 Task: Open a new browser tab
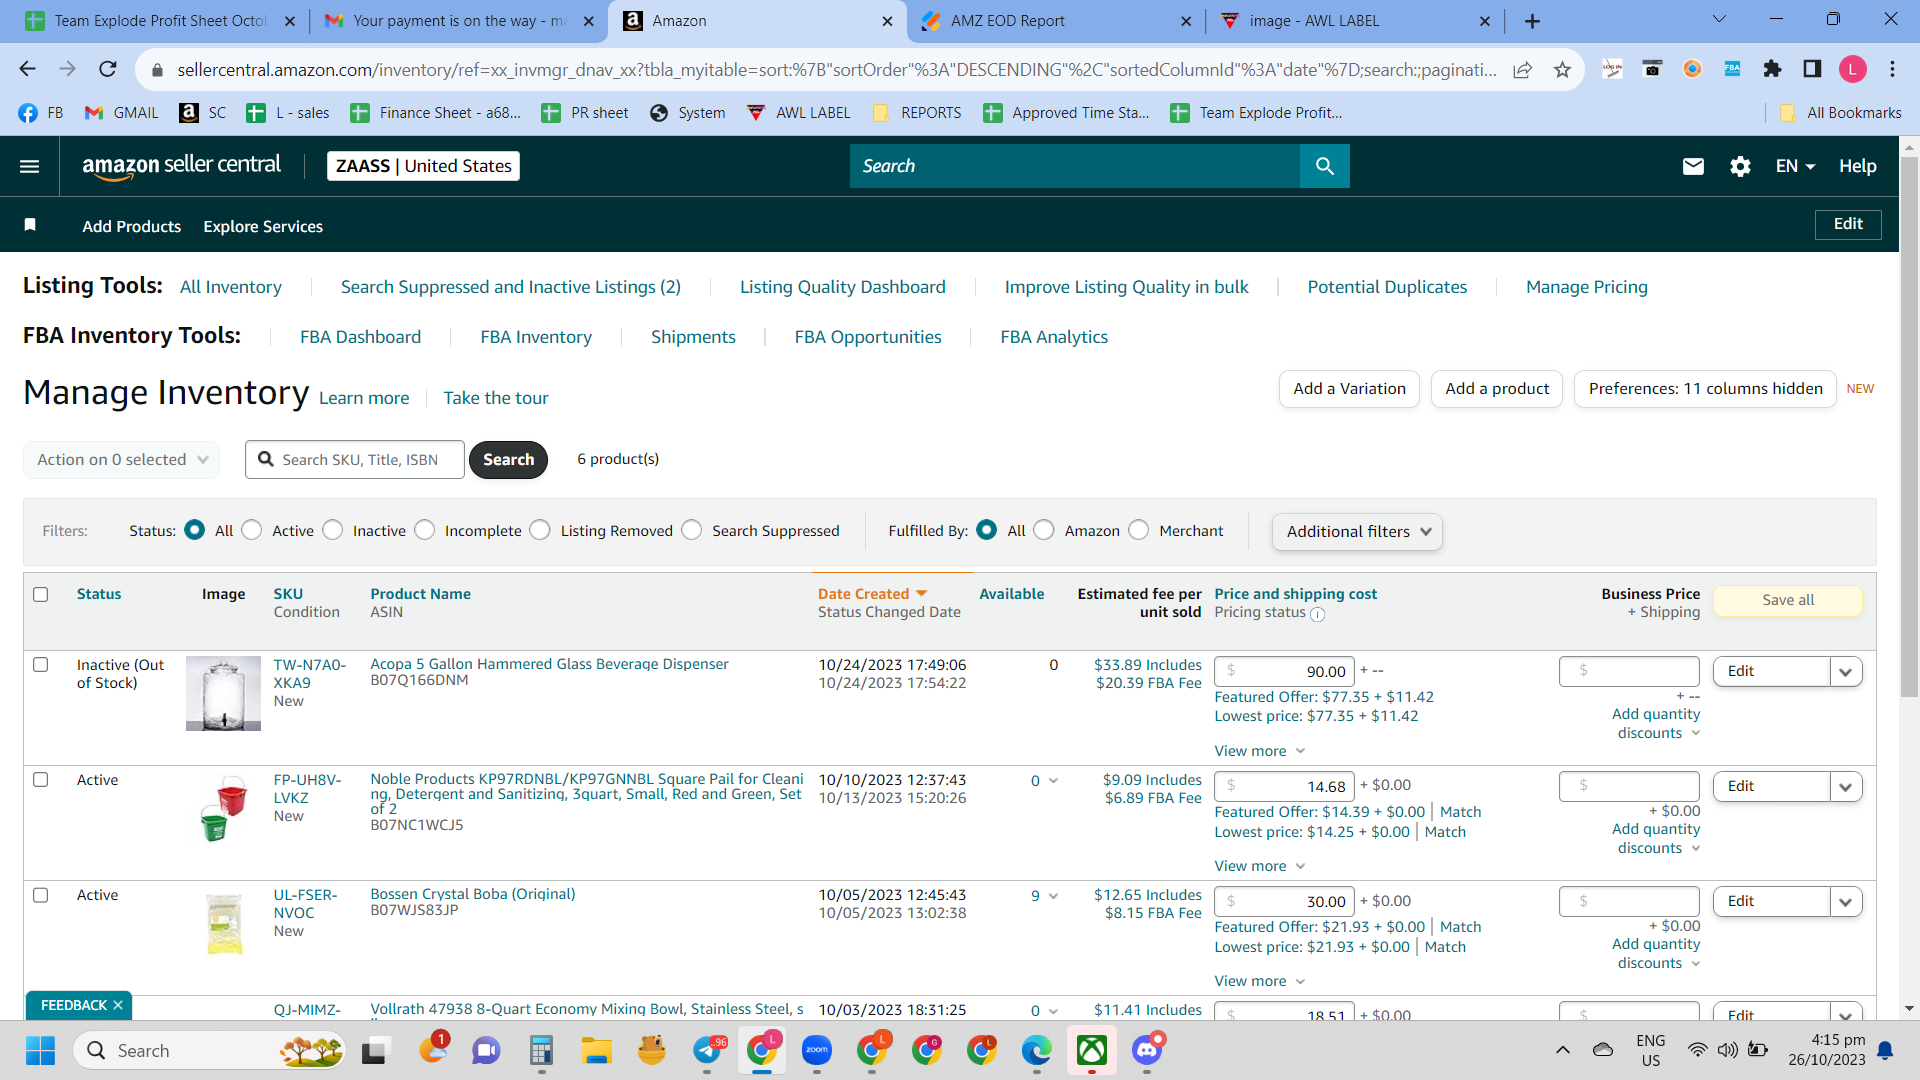tap(1533, 21)
